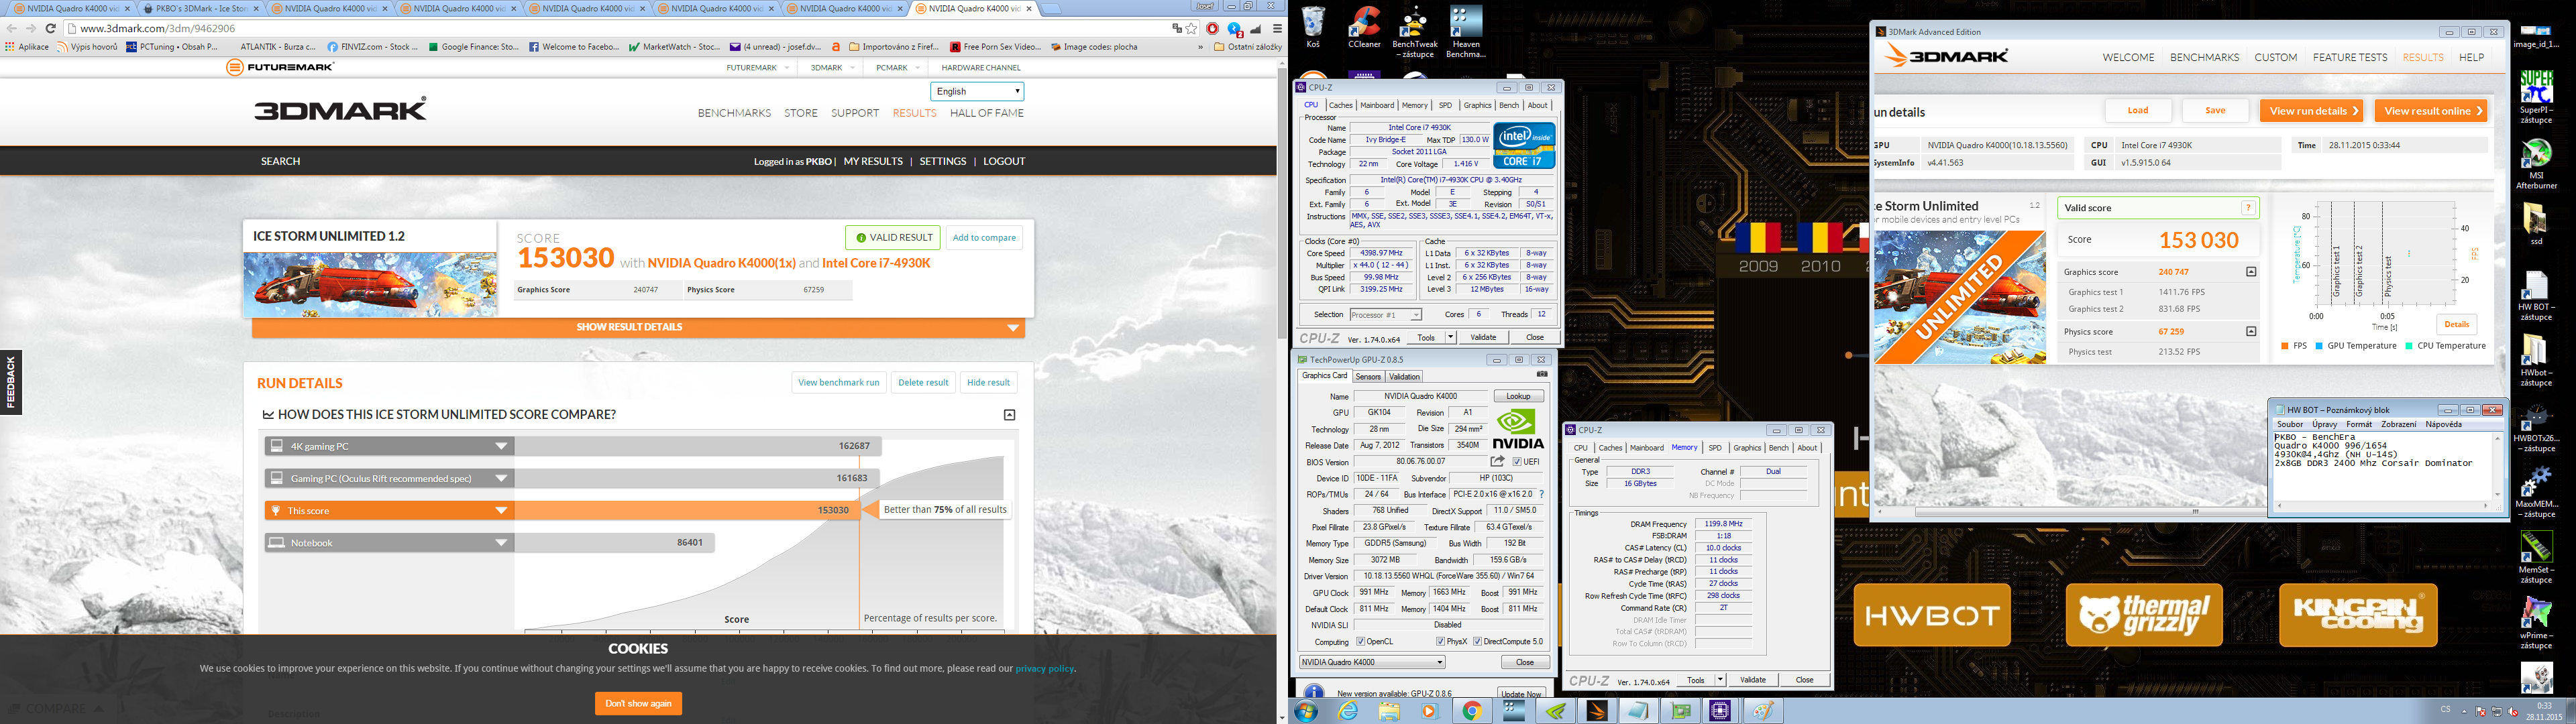Image resolution: width=2576 pixels, height=724 pixels.
Task: Open the Chrome menu hamburger icon
Action: click(1277, 29)
